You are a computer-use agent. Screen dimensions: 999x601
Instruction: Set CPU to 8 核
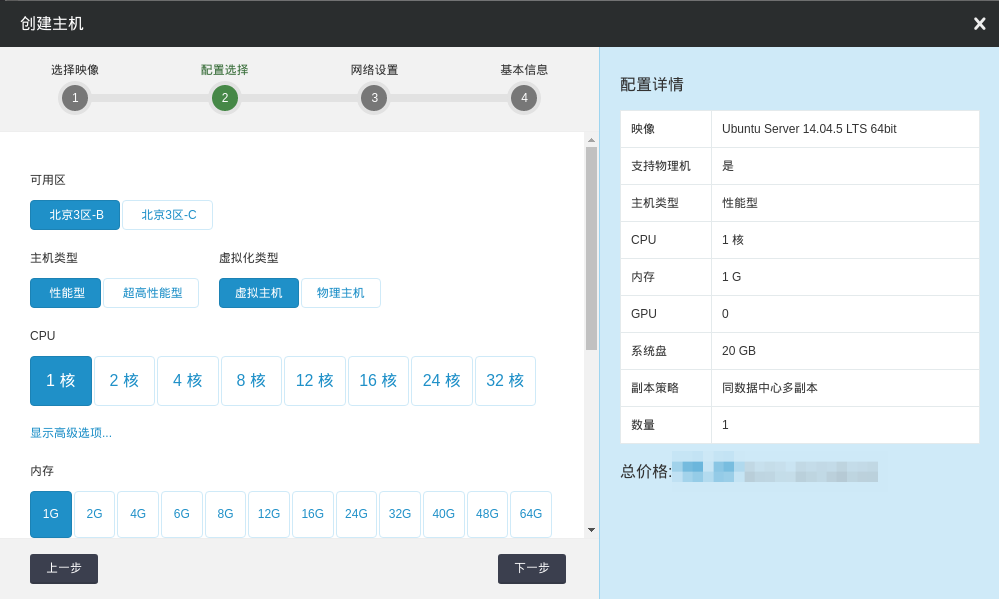tap(251, 381)
